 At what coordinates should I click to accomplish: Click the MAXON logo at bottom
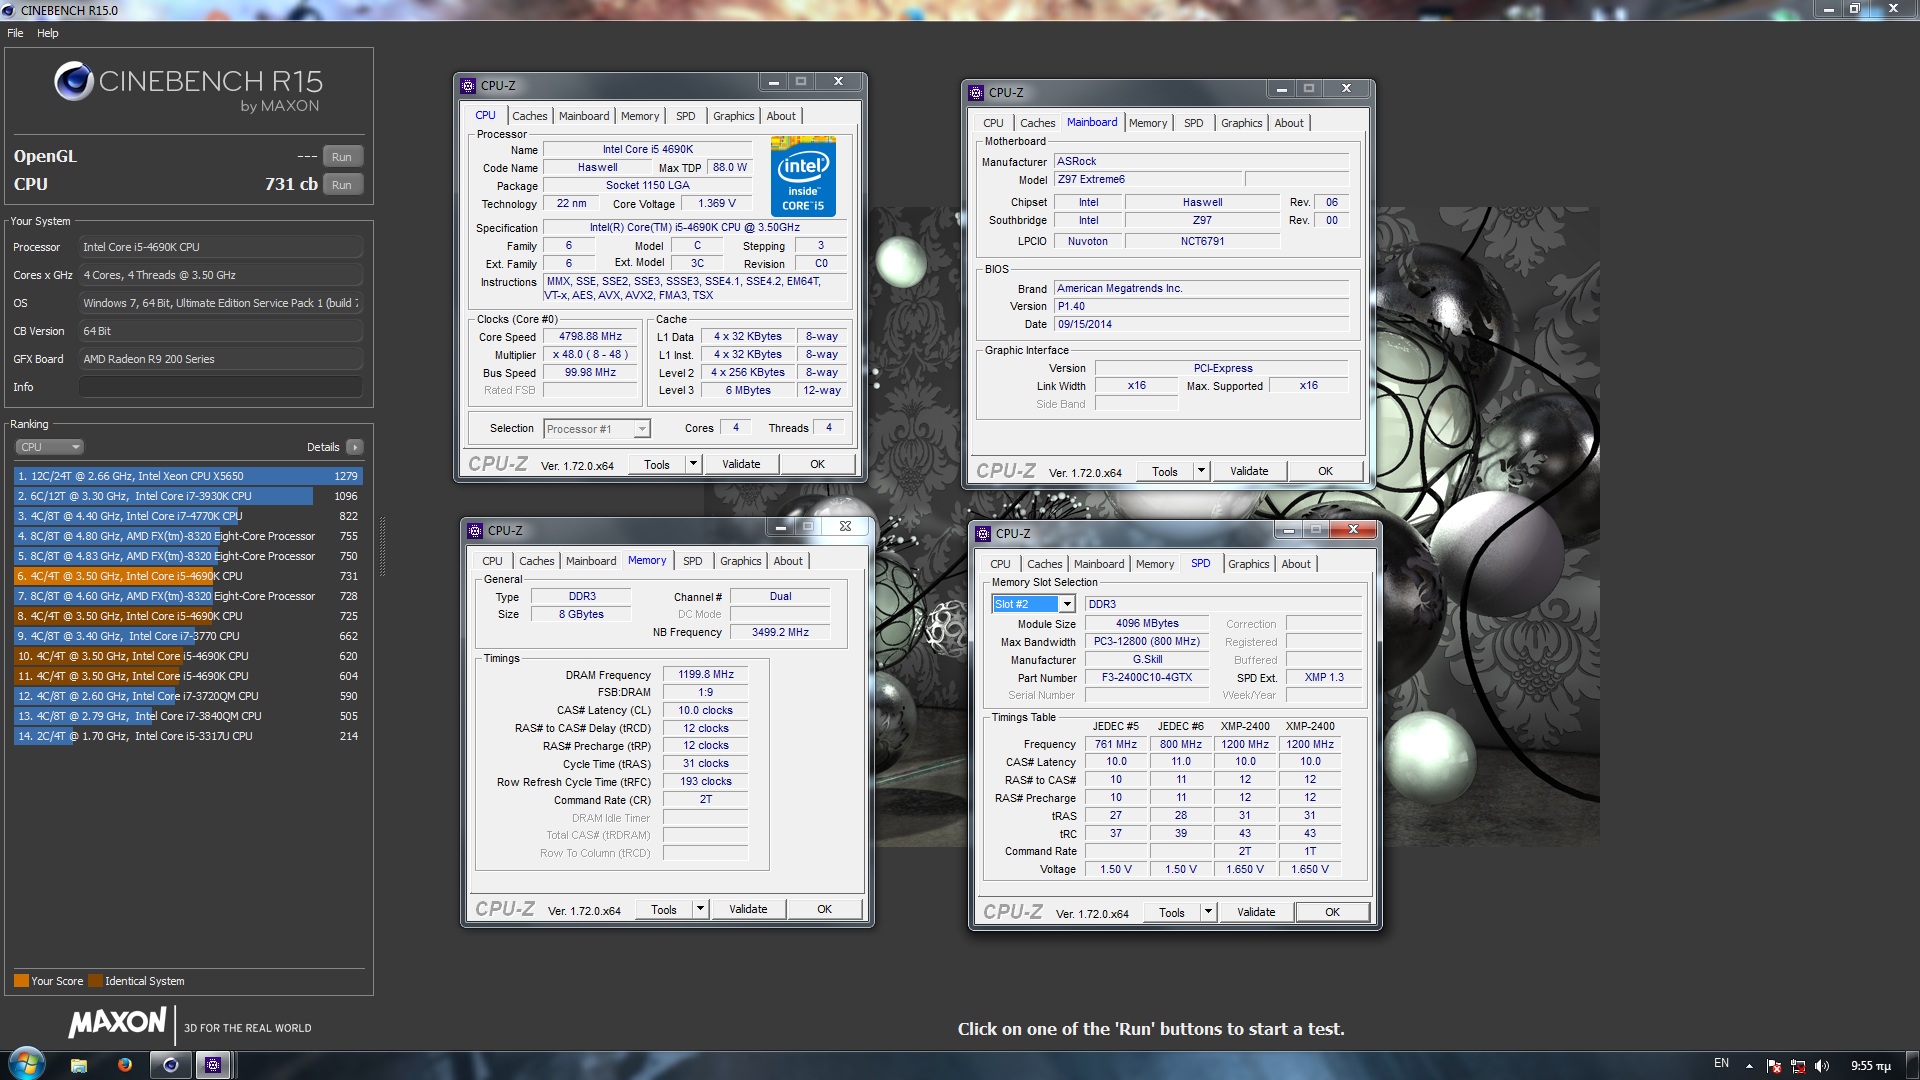click(117, 1023)
